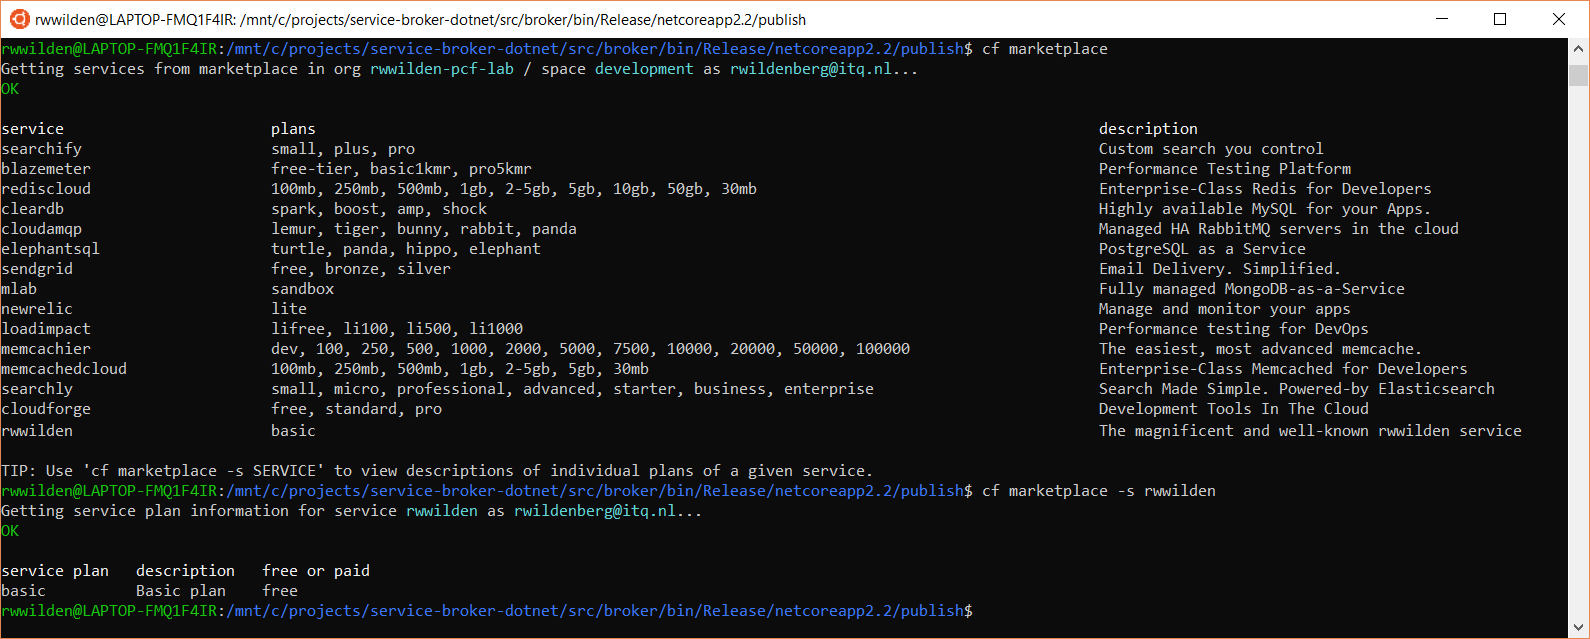The image size is (1590, 639).
Task: Click 'Manage and monitor your apps' text
Action: [x=1225, y=309]
